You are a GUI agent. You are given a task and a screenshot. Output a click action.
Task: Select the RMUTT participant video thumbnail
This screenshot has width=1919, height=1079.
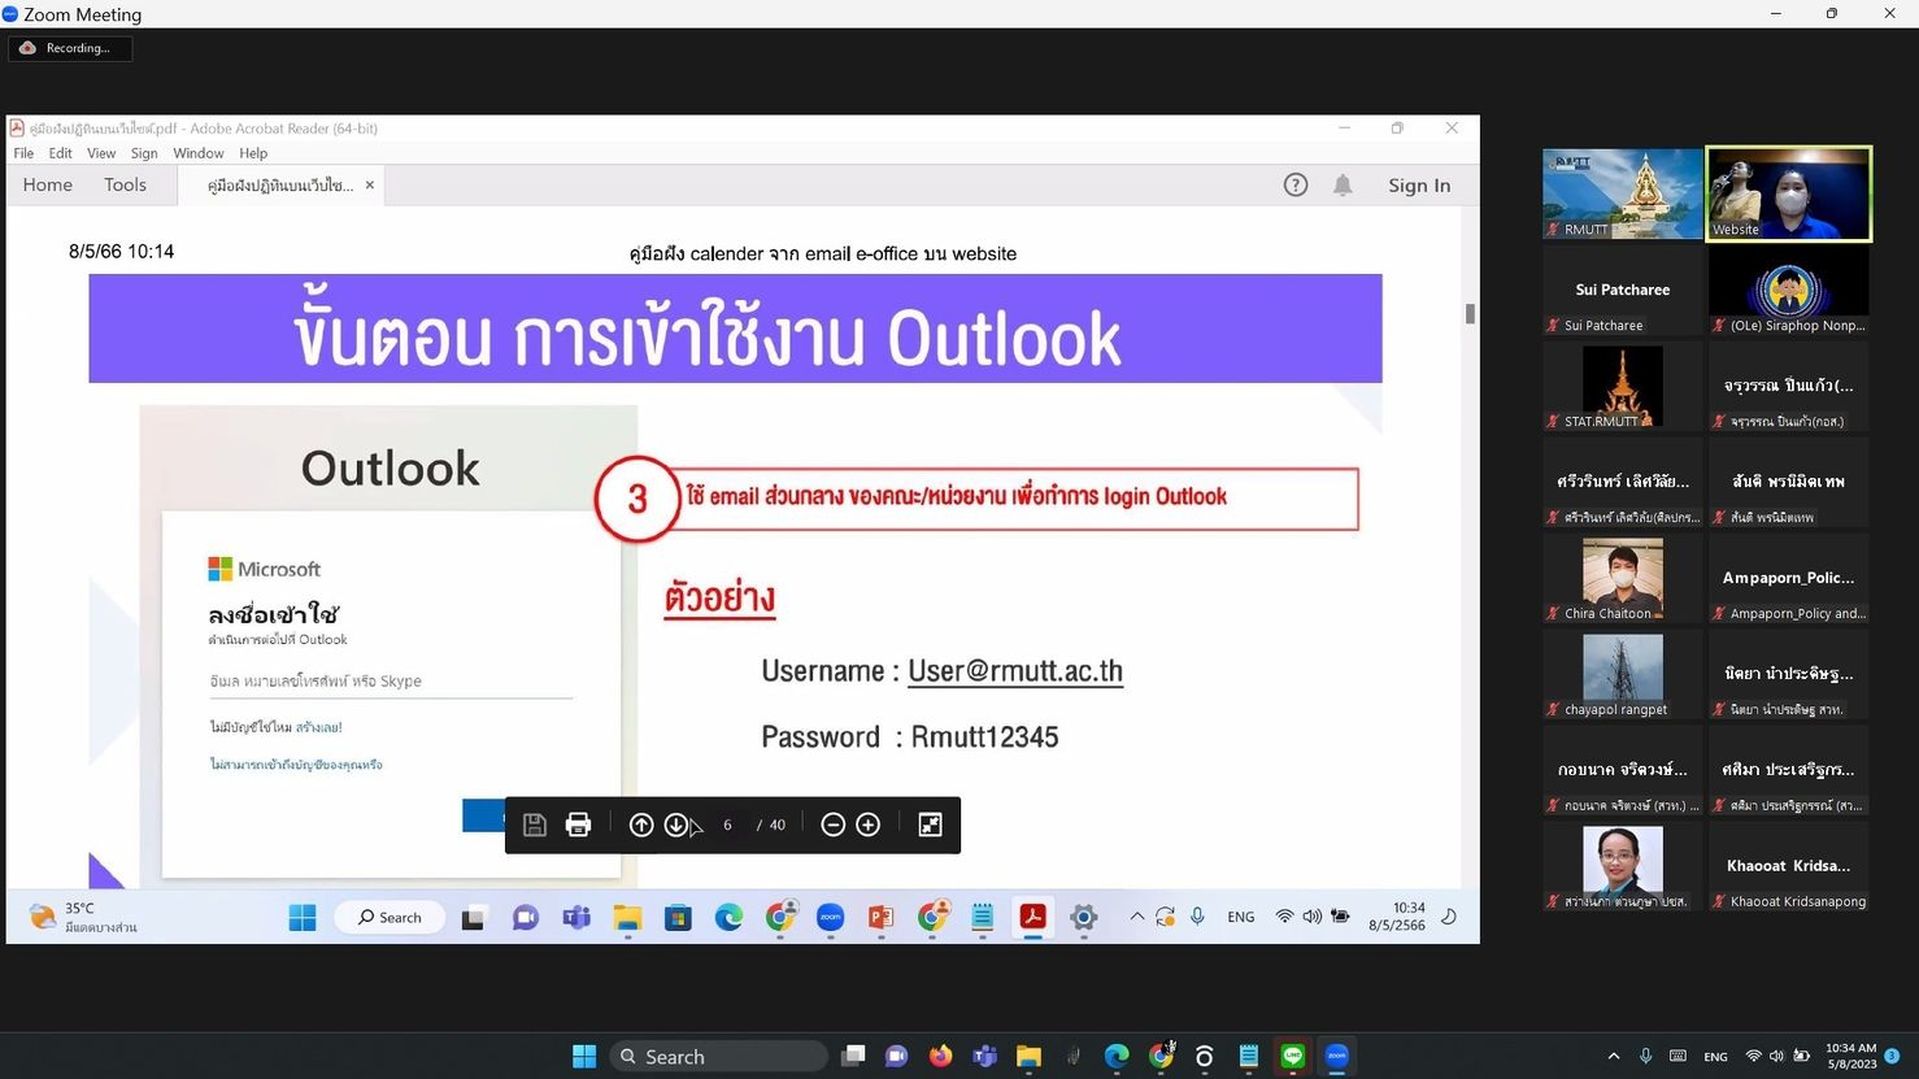(1622, 194)
